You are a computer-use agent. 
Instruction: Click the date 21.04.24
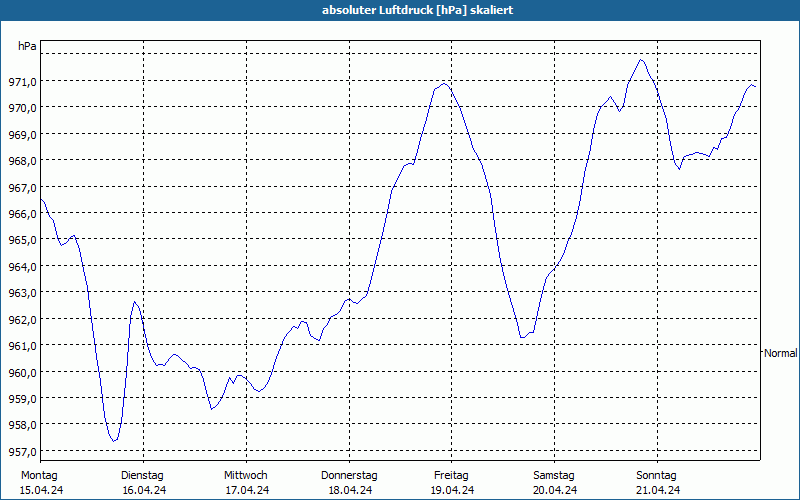pos(658,490)
